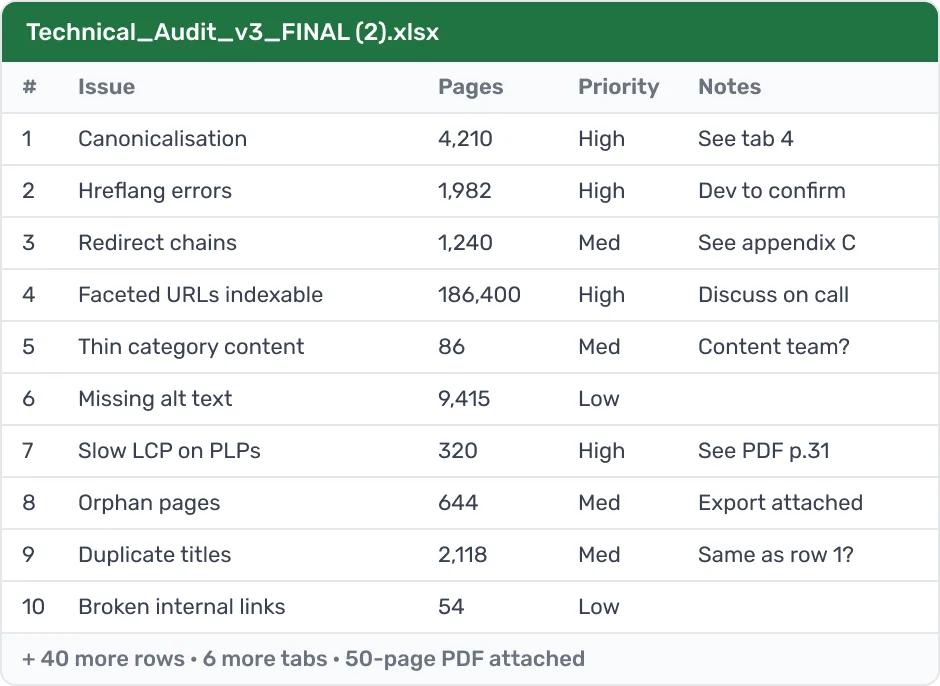940x686 pixels.
Task: Click the Notes column header
Action: point(730,87)
